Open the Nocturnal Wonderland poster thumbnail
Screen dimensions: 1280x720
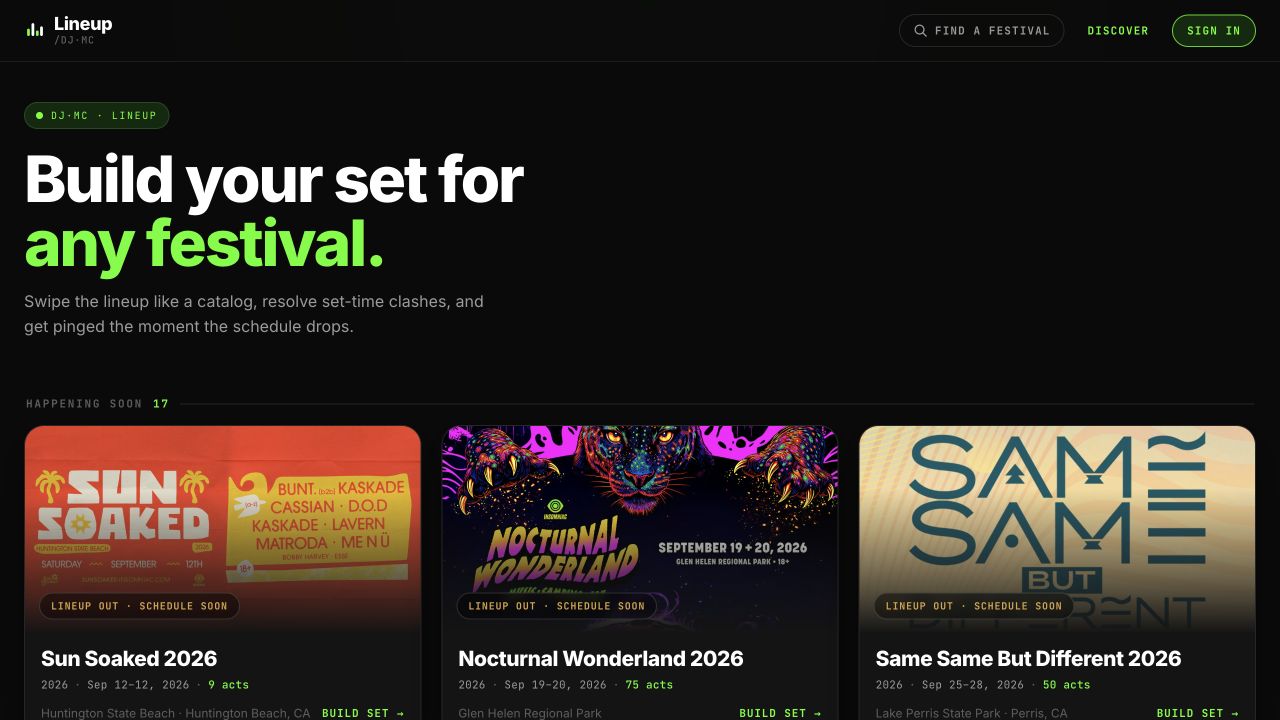pos(640,530)
